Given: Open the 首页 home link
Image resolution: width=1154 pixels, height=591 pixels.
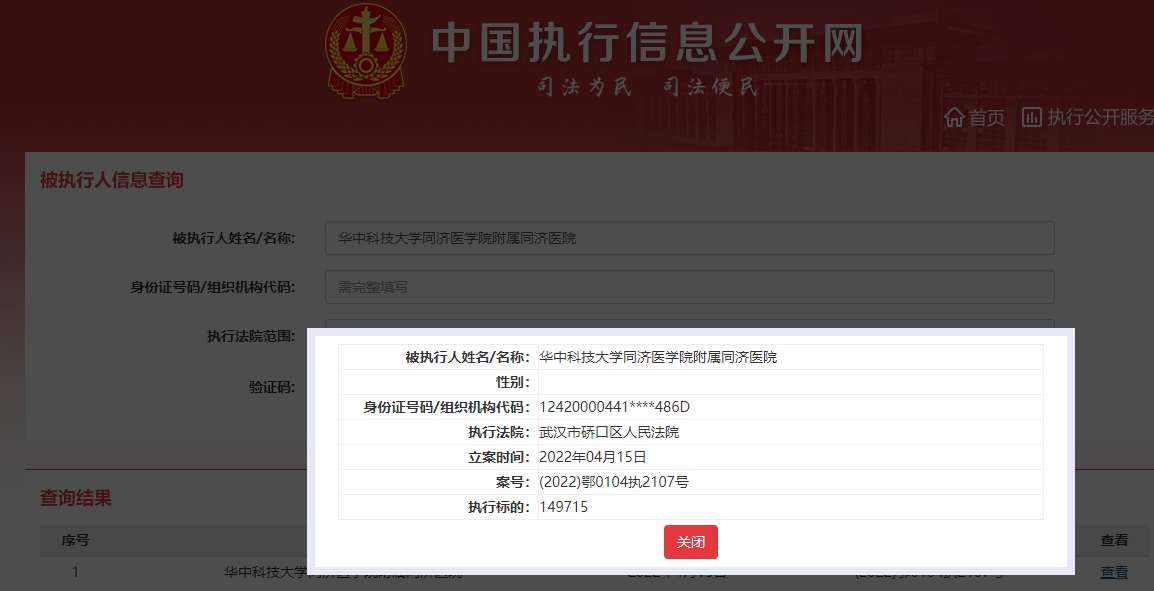Looking at the screenshot, I should (x=986, y=117).
